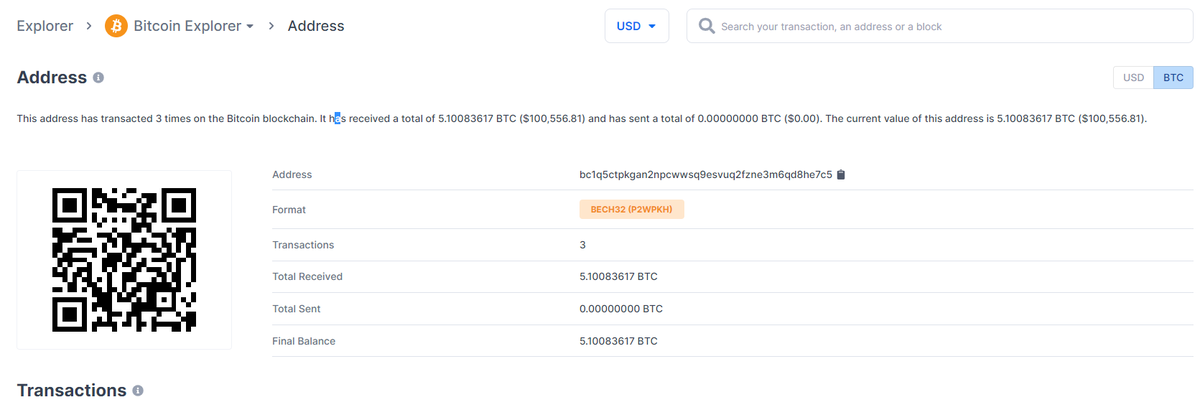Open the USD currency dropdown
The image size is (1200, 420).
click(x=636, y=26)
